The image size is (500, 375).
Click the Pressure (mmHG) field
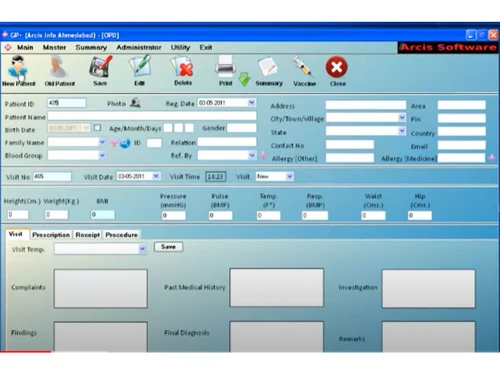pyautogui.click(x=174, y=215)
